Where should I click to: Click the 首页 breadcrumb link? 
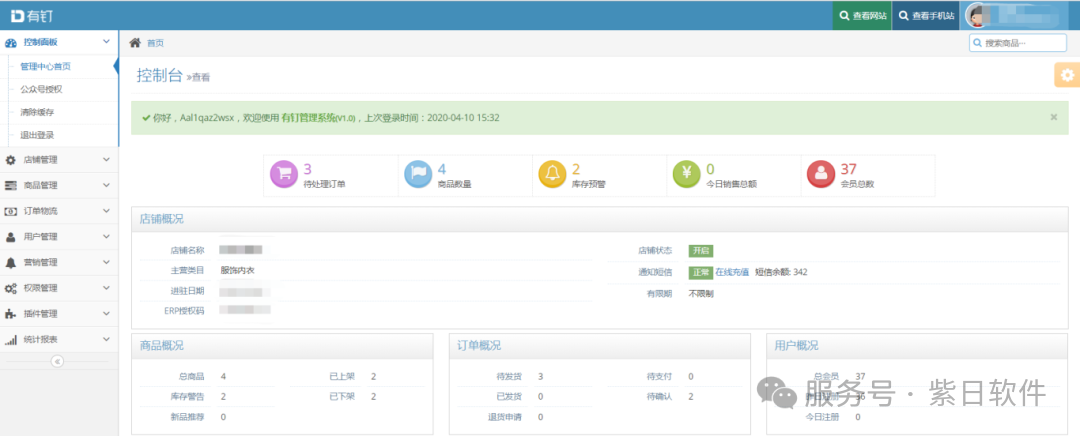click(x=156, y=43)
